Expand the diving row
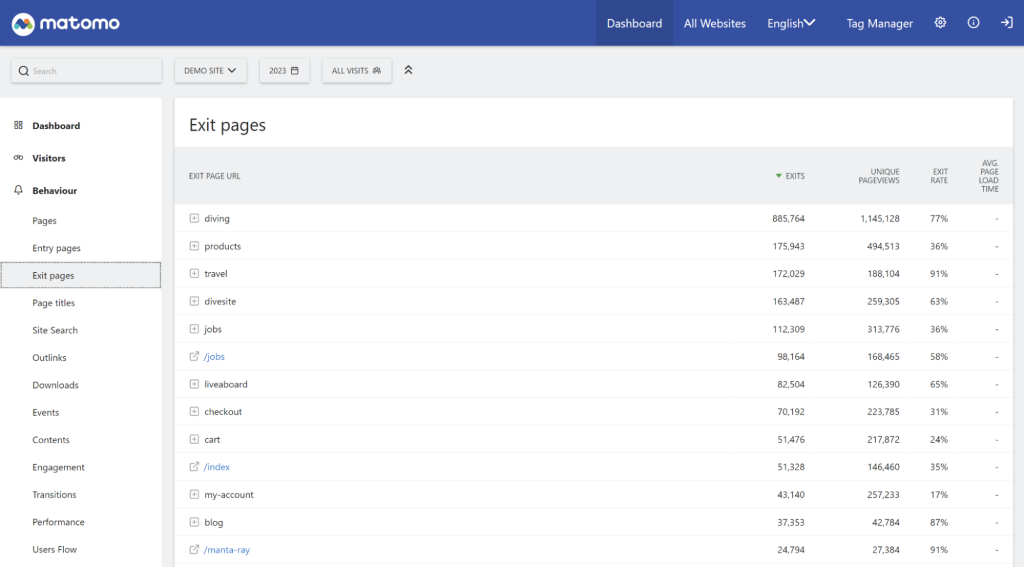The image size is (1024, 567). (x=194, y=218)
